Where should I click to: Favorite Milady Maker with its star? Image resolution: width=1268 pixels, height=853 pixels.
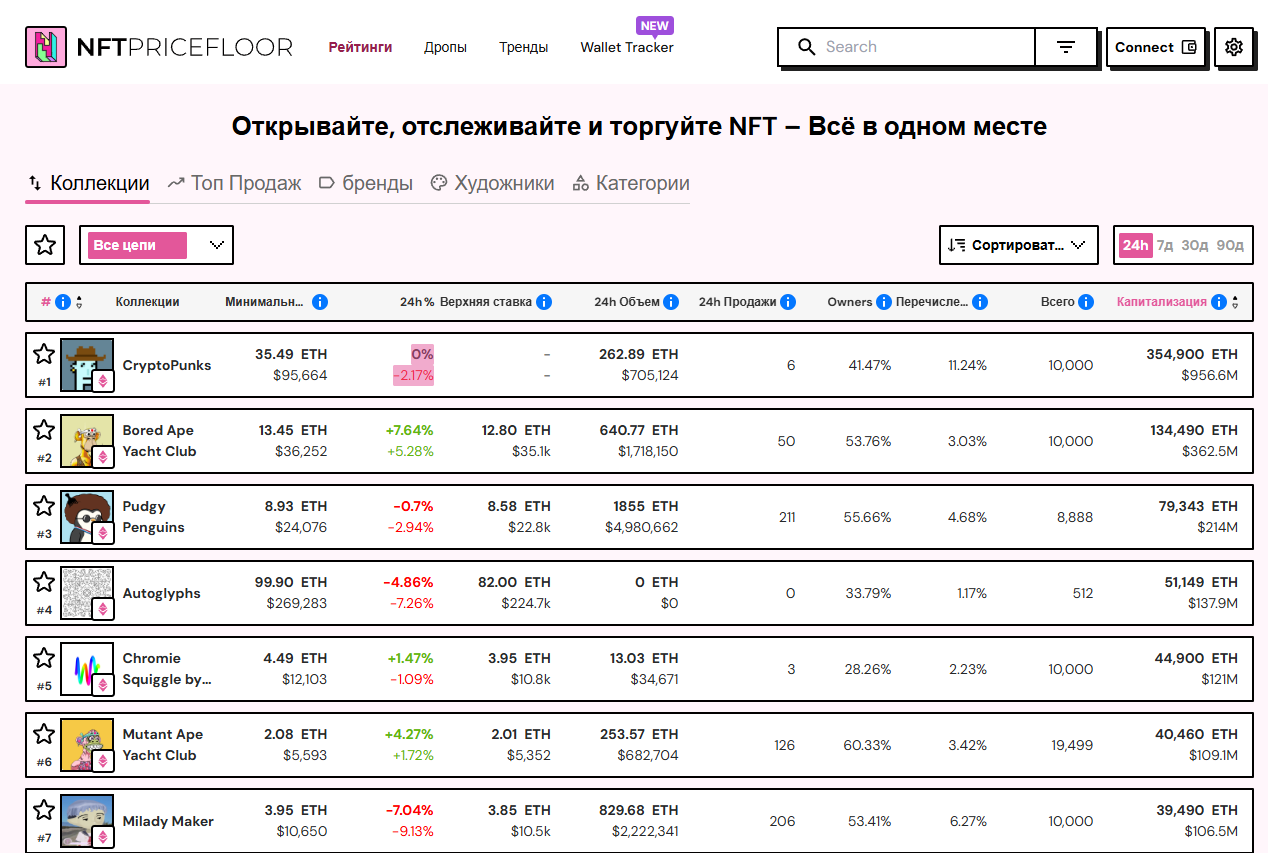(44, 810)
